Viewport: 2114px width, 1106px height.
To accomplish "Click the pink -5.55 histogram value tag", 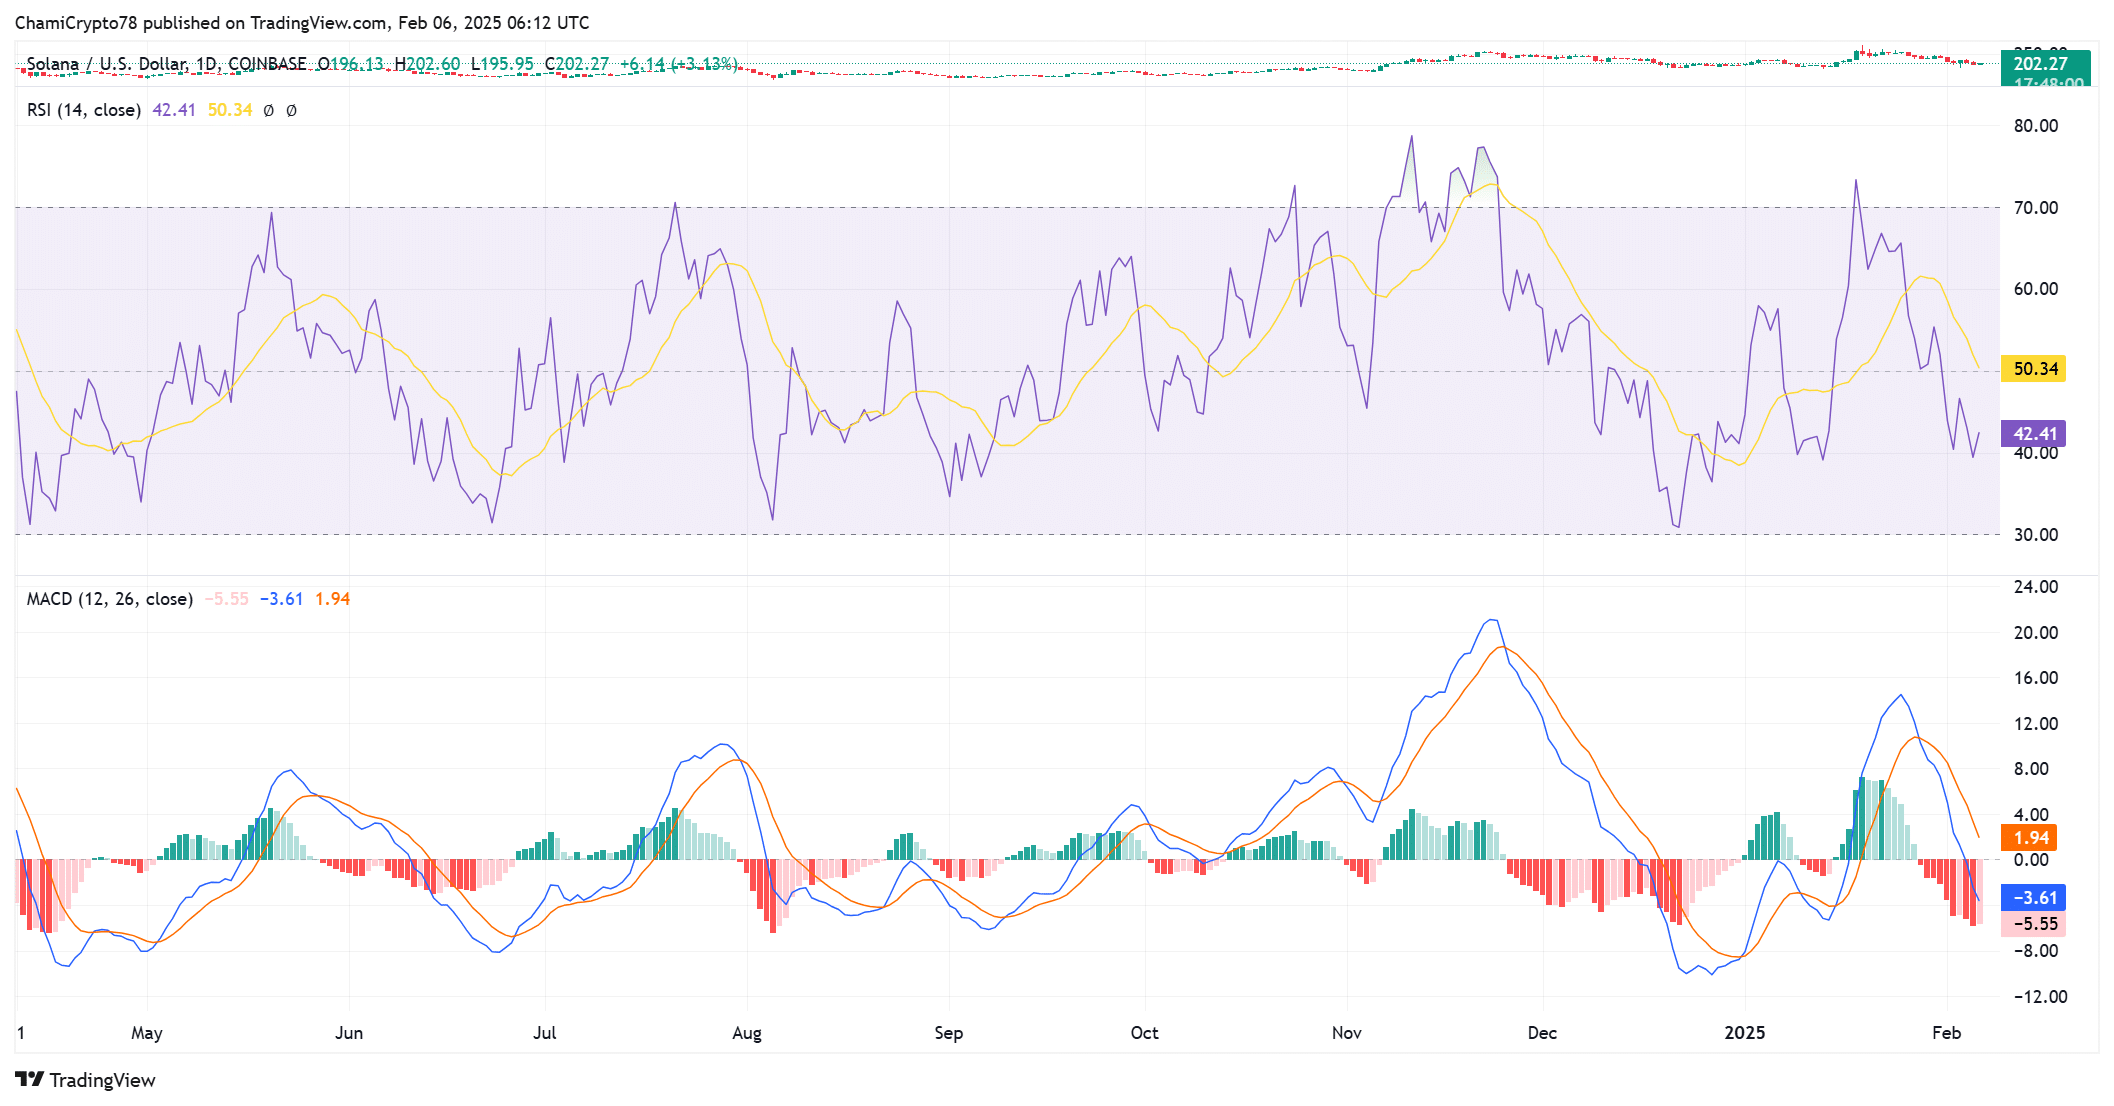I will pyautogui.click(x=2034, y=924).
